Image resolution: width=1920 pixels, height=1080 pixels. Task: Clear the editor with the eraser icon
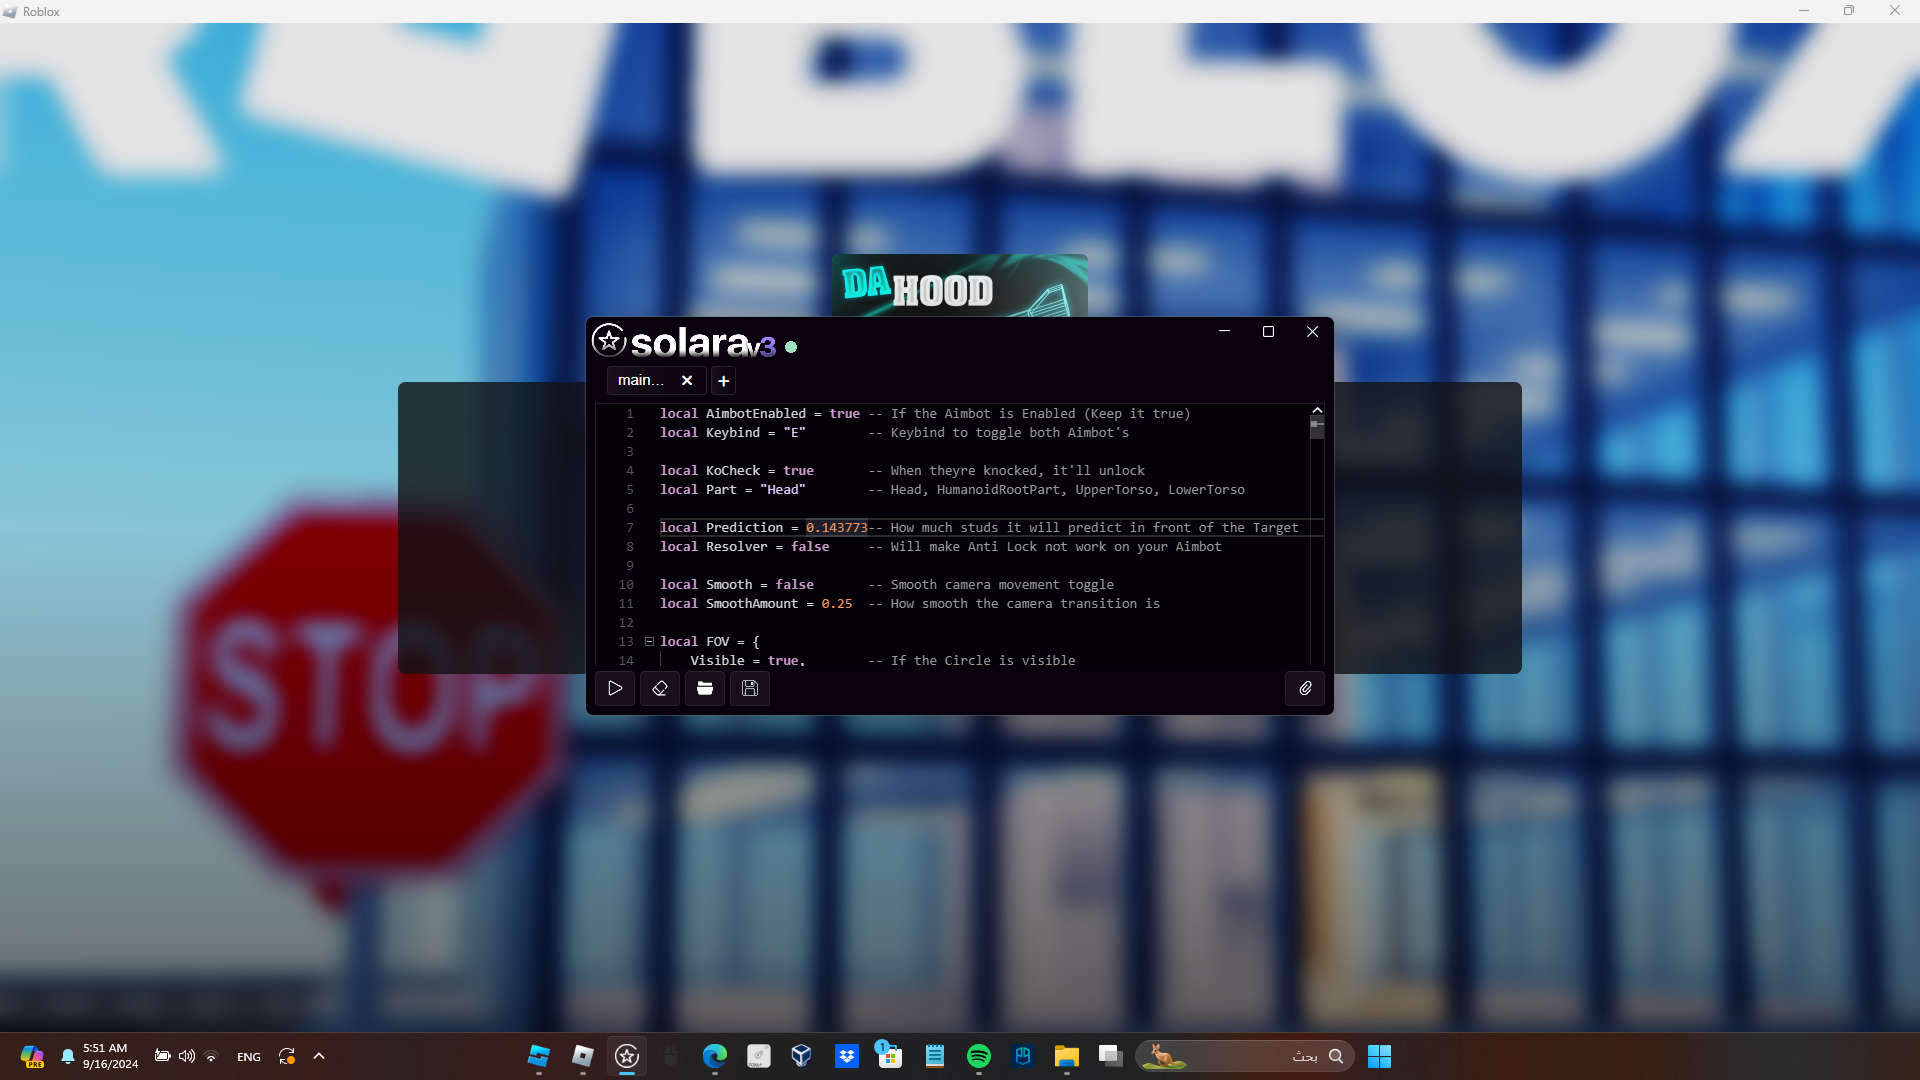click(x=660, y=688)
